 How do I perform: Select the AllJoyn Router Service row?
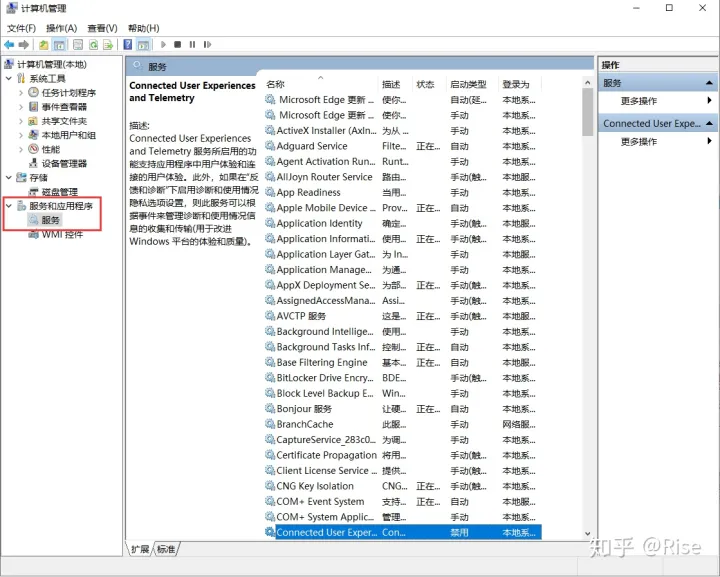point(403,177)
